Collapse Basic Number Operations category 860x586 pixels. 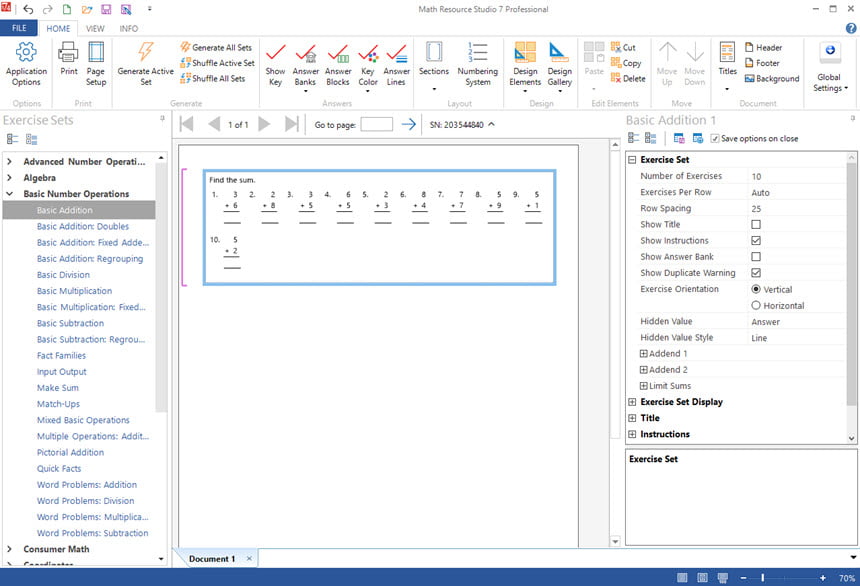point(9,194)
